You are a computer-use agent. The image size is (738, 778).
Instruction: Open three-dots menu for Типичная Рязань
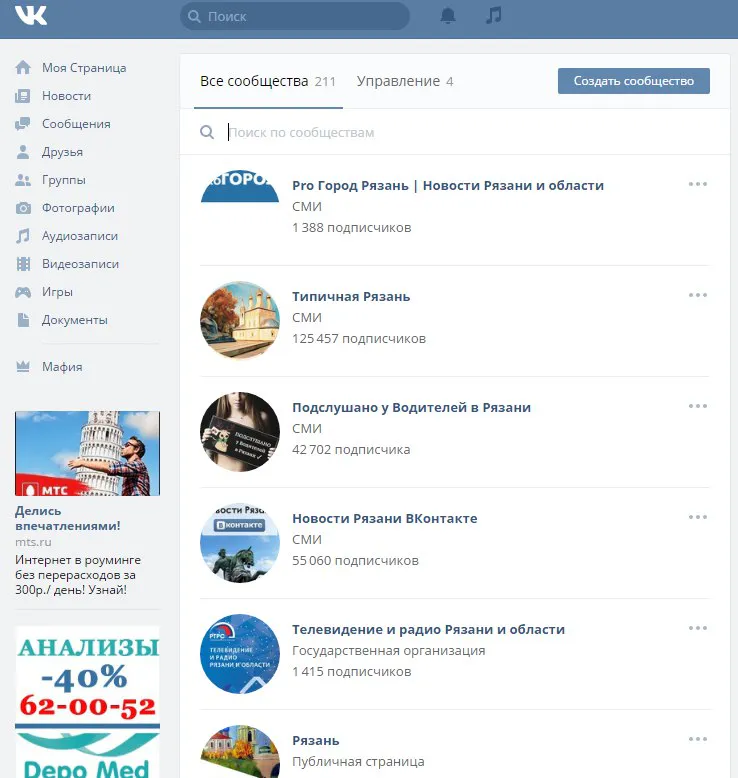697,295
